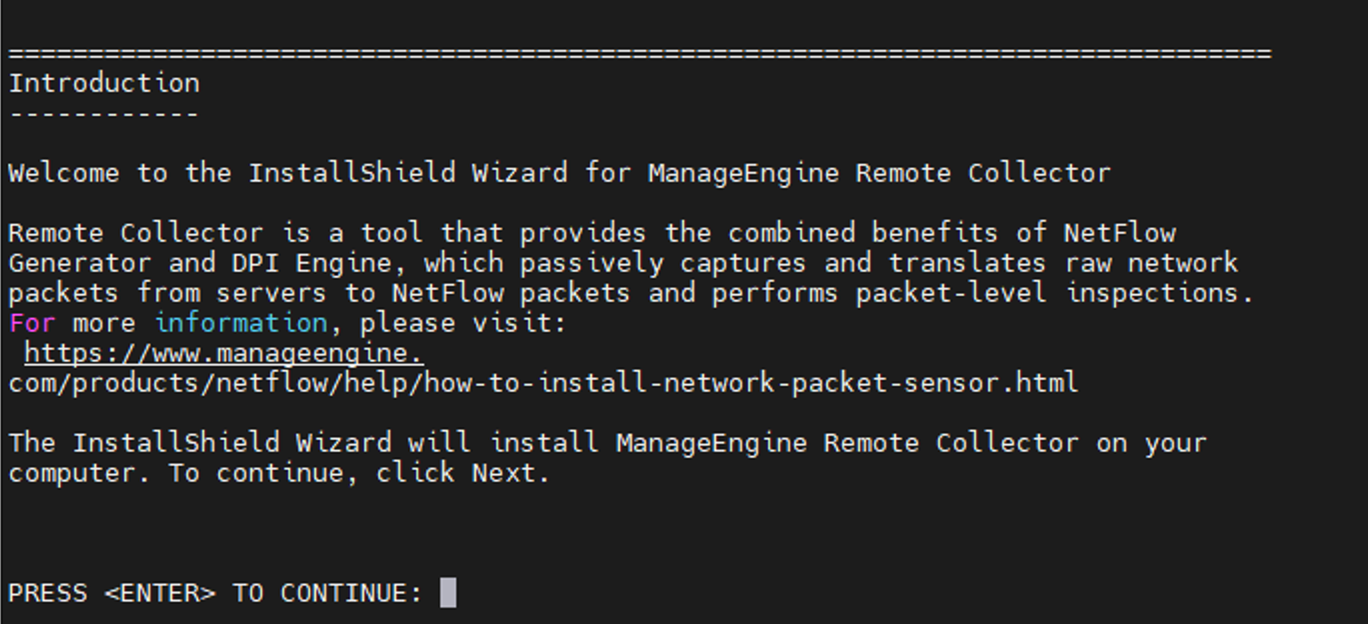
Task: Click the text "please visit:"
Action: tap(463, 323)
